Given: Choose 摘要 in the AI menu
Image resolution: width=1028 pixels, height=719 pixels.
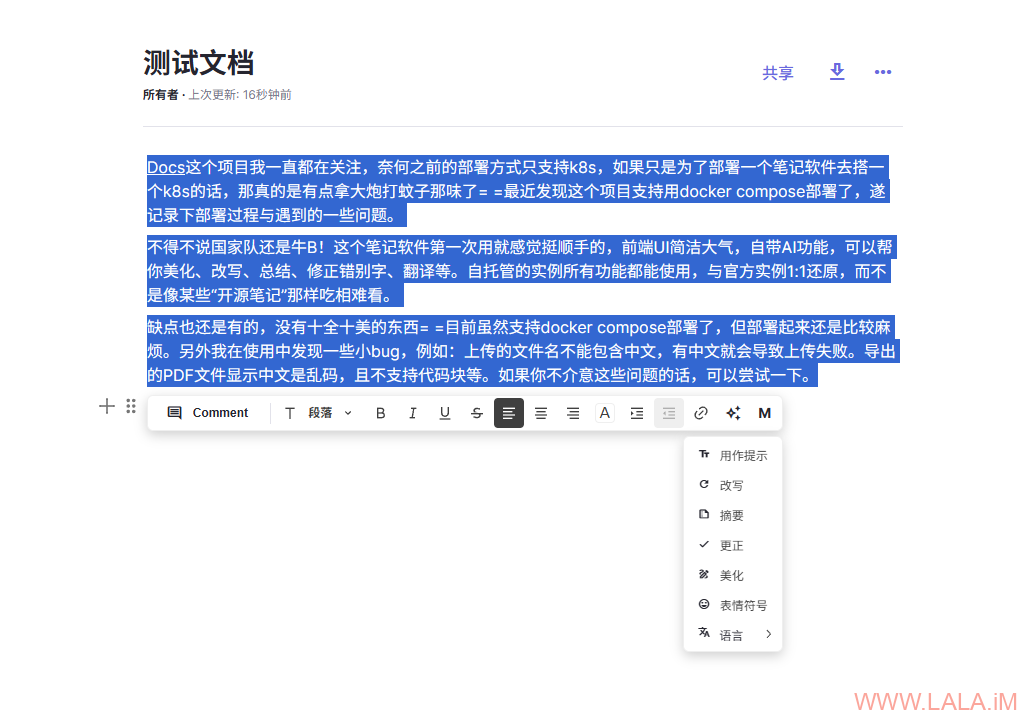Looking at the screenshot, I should click(x=731, y=515).
